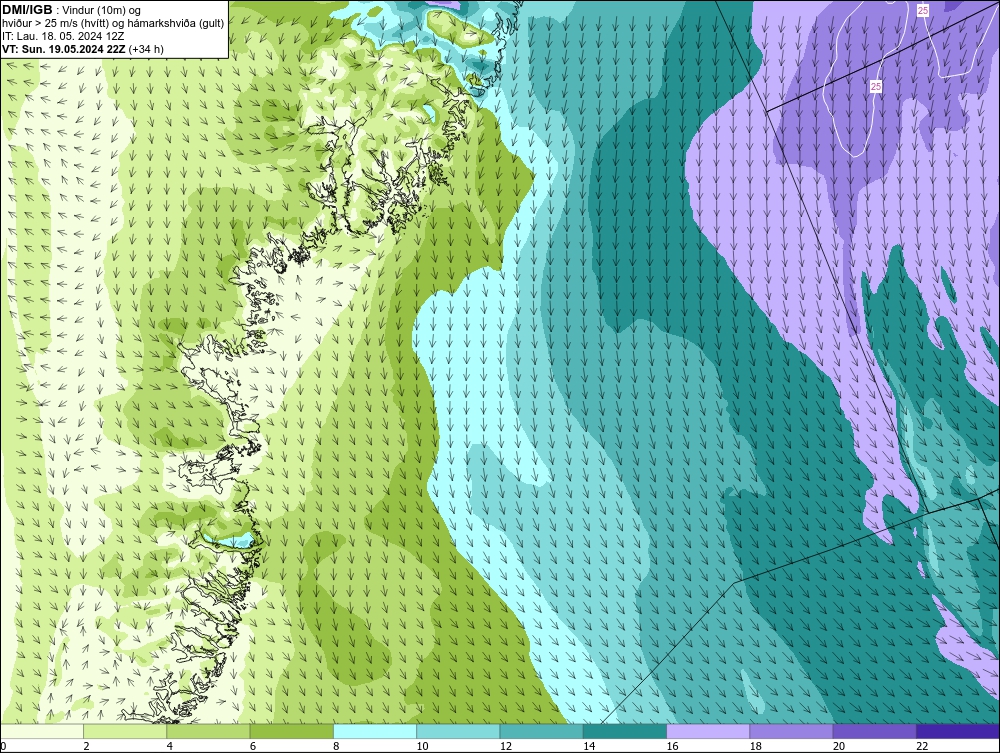The width and height of the screenshot is (1000, 753).
Task: Click the lower '25' gust contour label
Action: tap(876, 86)
